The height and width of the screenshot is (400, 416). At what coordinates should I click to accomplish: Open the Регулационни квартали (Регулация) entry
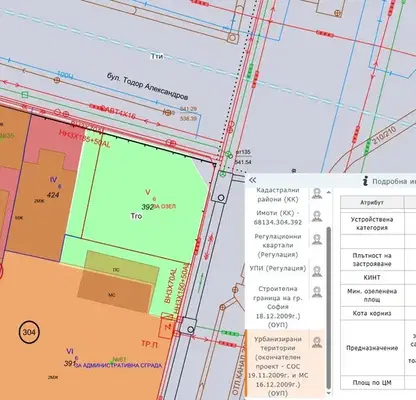click(277, 245)
